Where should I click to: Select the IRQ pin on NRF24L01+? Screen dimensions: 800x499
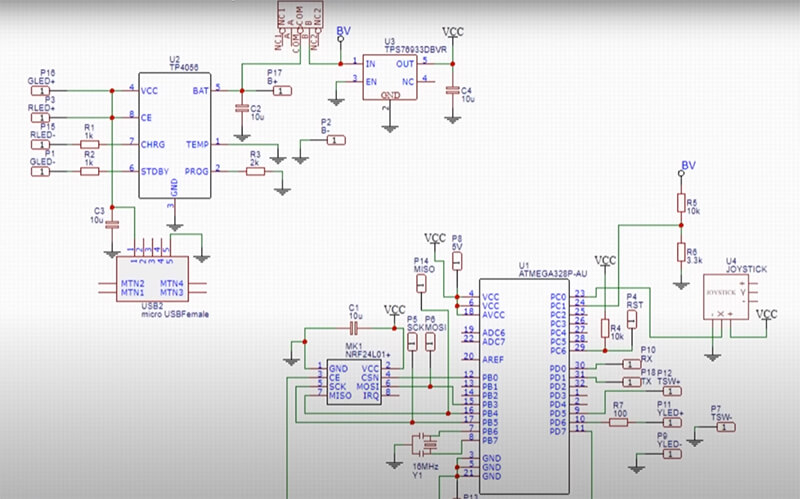pyautogui.click(x=371, y=395)
